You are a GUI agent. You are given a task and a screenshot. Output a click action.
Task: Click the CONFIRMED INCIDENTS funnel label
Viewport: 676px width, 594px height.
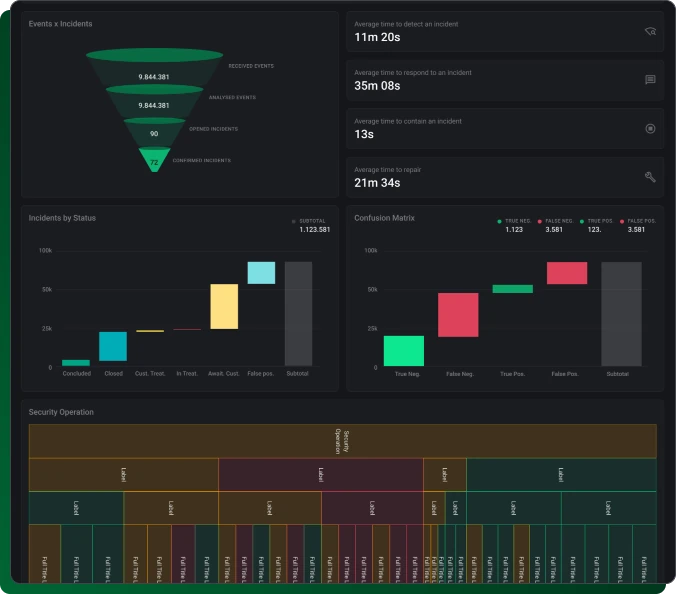click(202, 160)
